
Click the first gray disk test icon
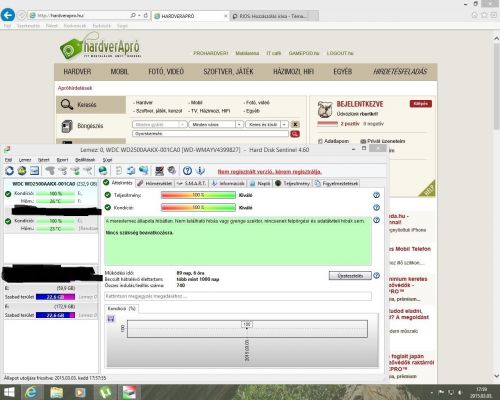pyautogui.click(x=50, y=171)
